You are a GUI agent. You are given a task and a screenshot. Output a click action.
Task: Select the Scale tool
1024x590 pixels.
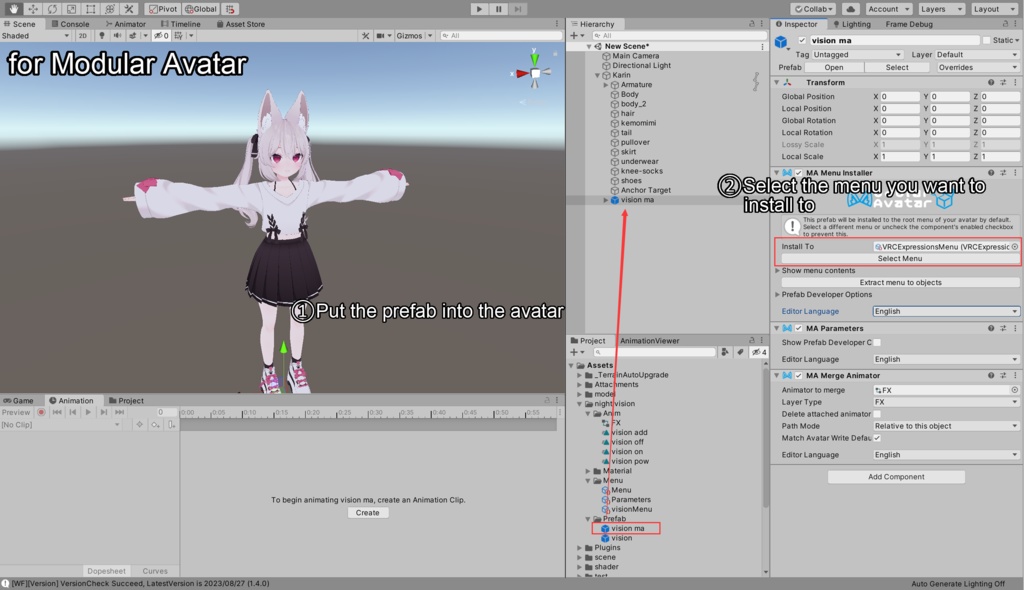[x=71, y=8]
